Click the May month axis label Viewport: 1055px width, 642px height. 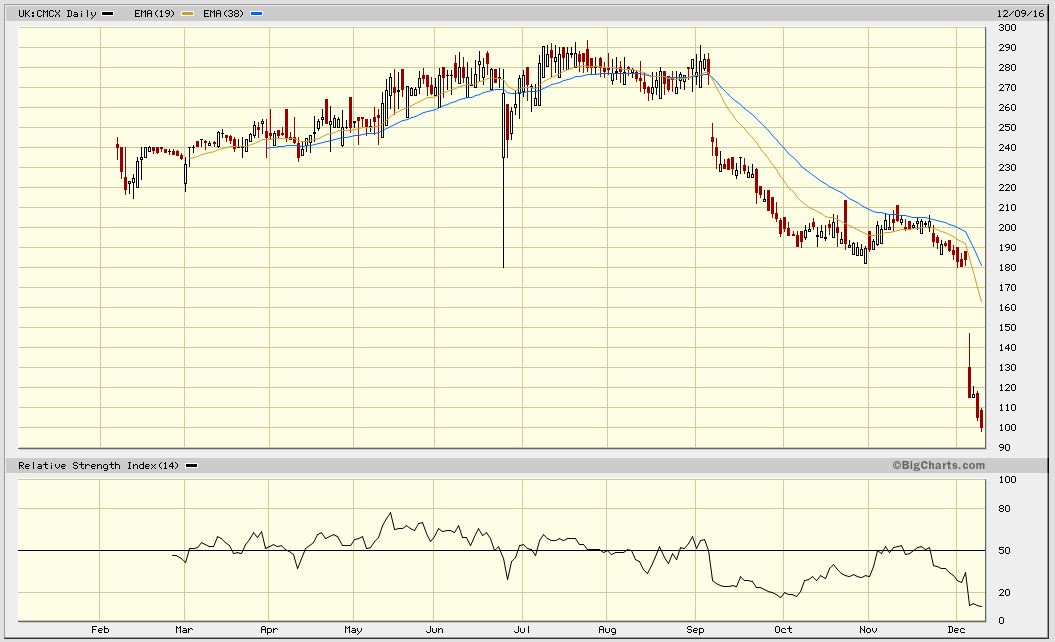click(353, 630)
